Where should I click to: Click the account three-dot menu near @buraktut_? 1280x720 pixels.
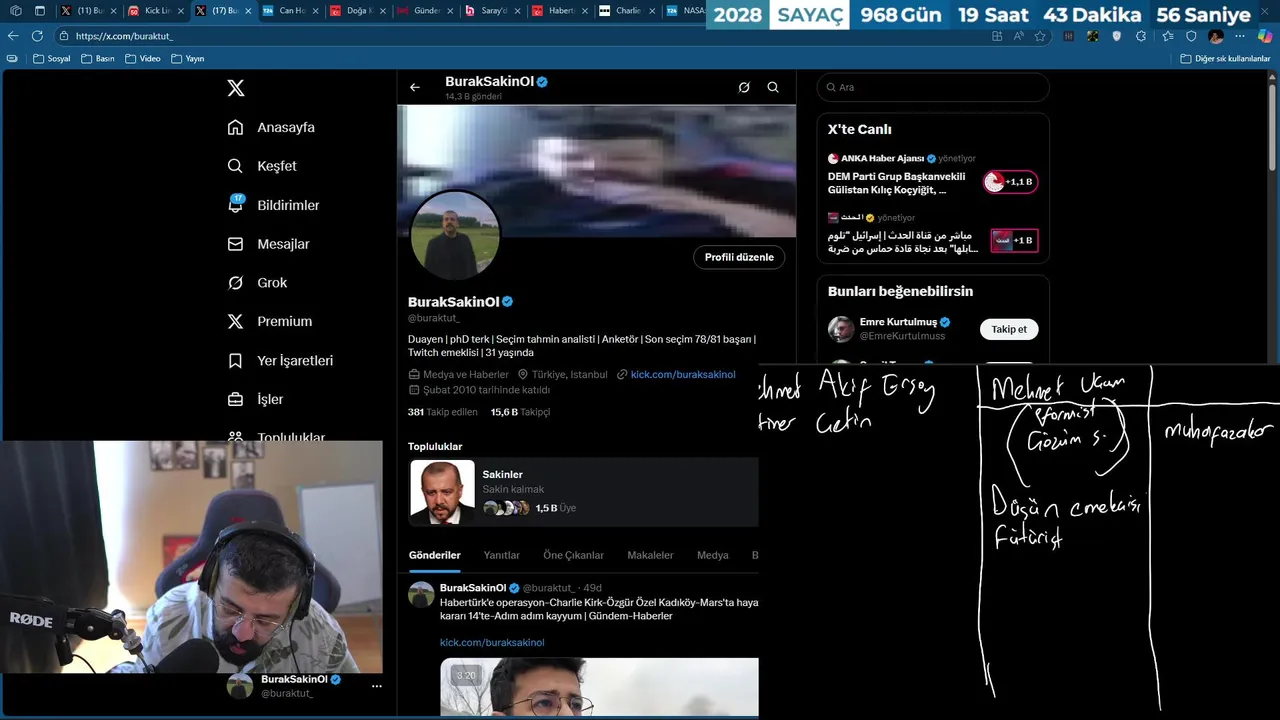(377, 686)
